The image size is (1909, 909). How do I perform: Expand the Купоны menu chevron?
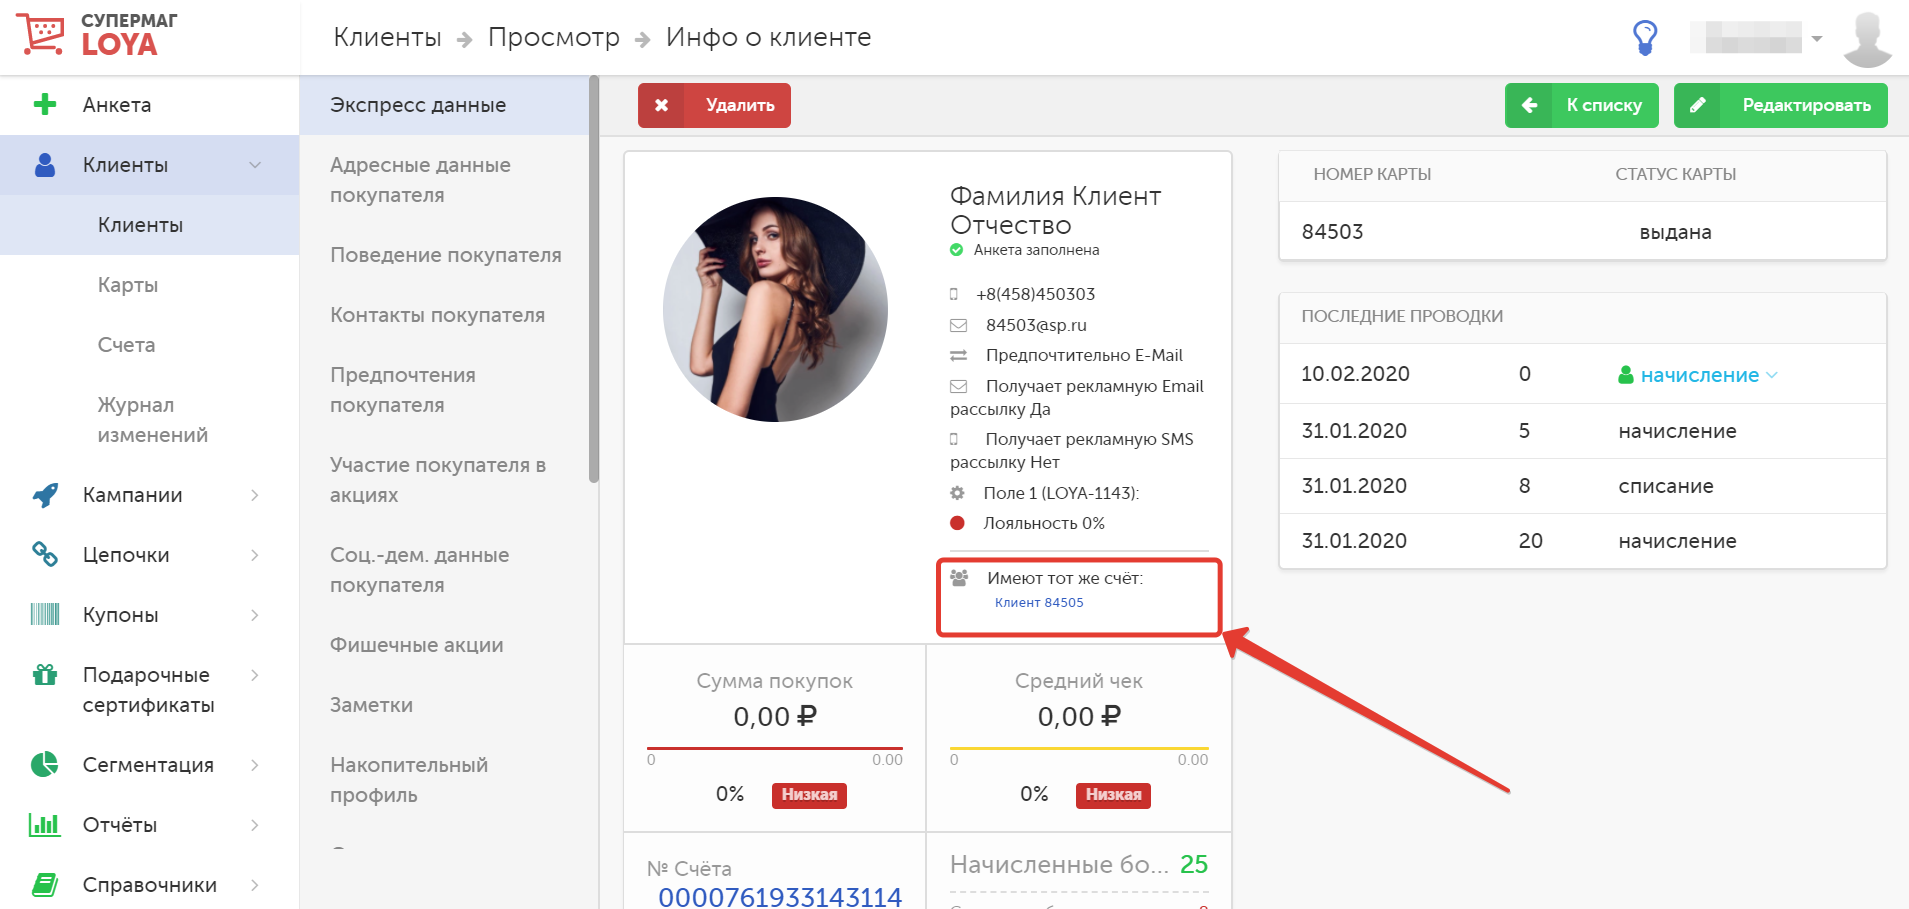point(255,615)
